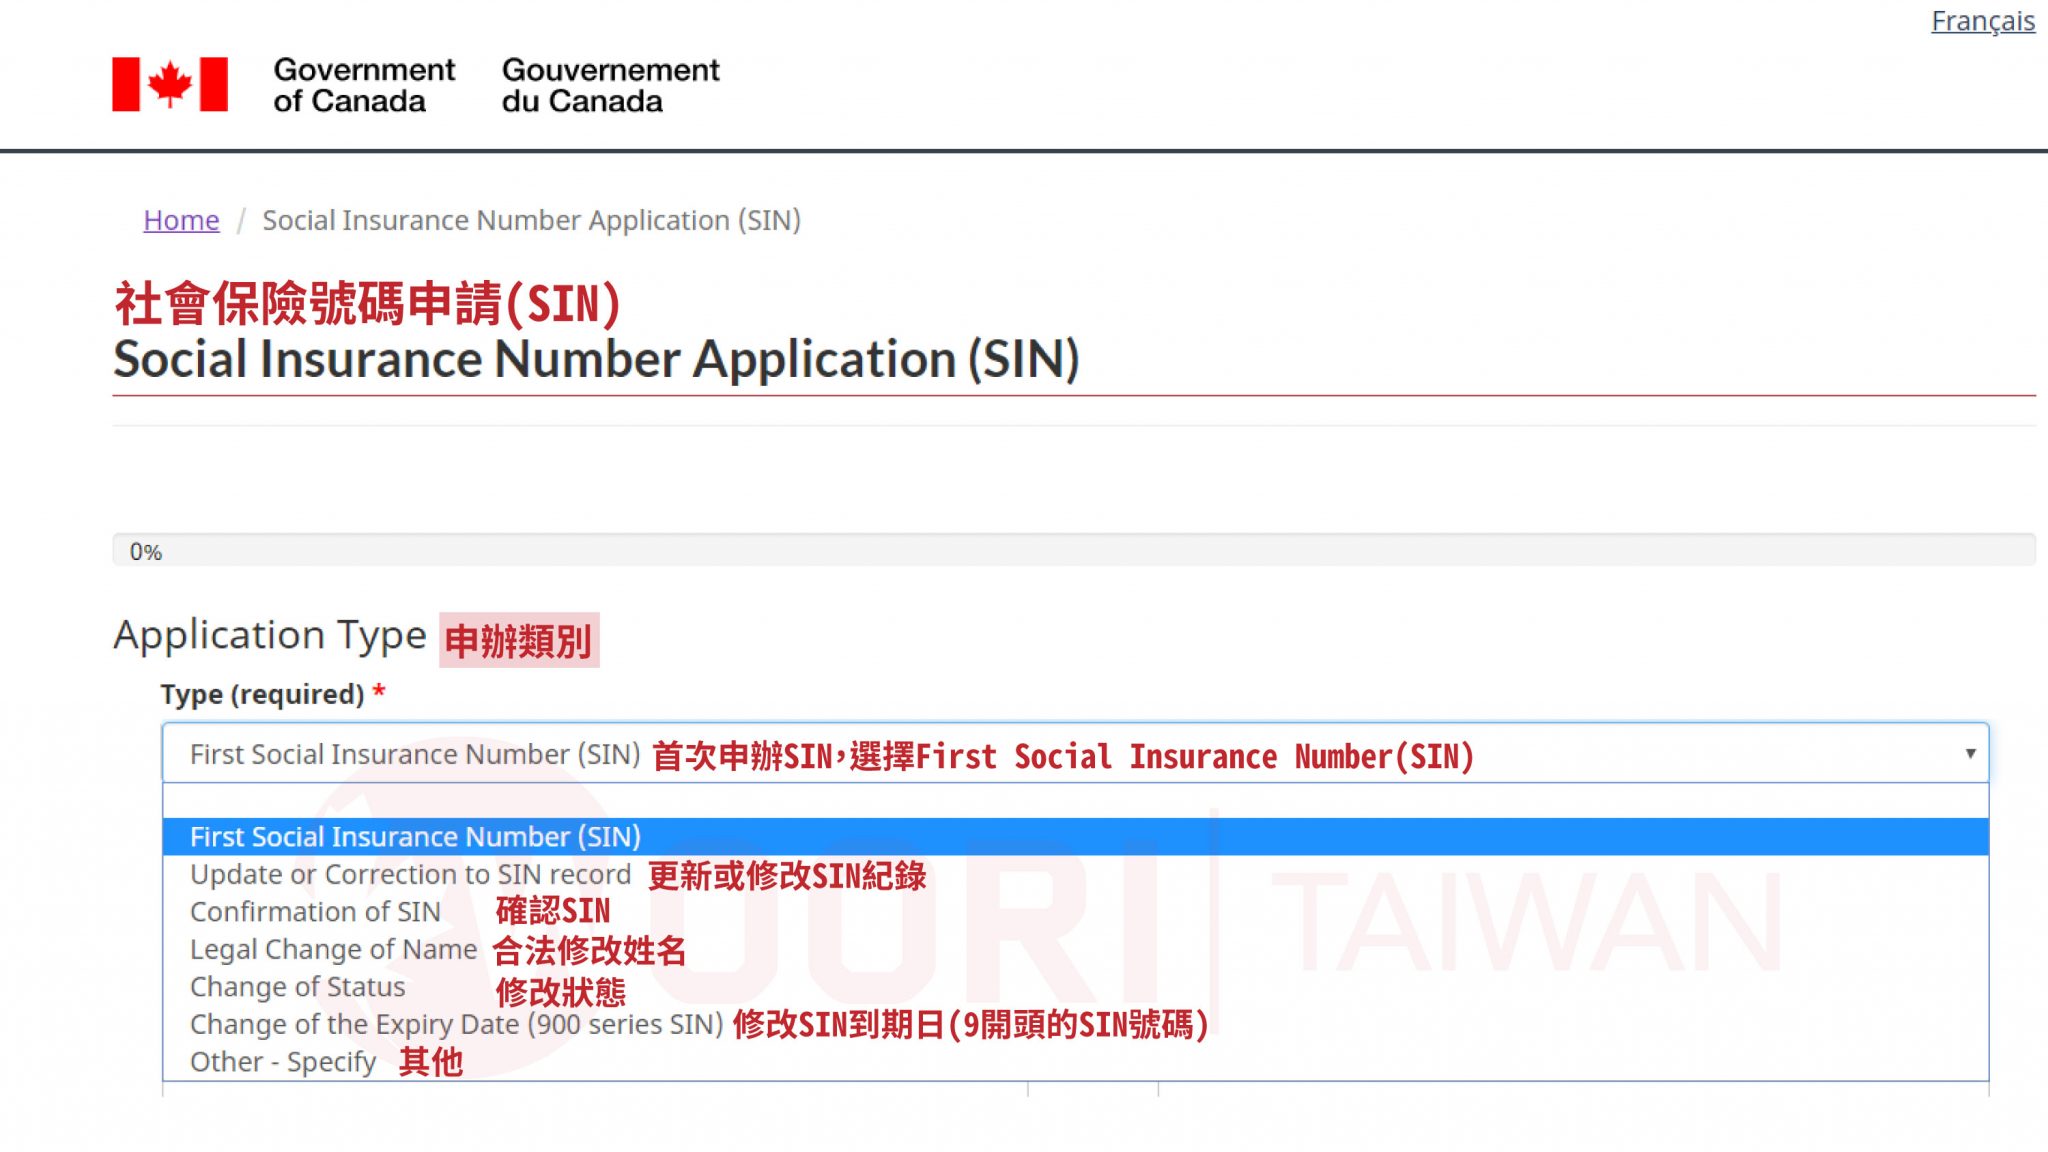
Task: Click the Home breadcrumb link
Action: tap(180, 220)
